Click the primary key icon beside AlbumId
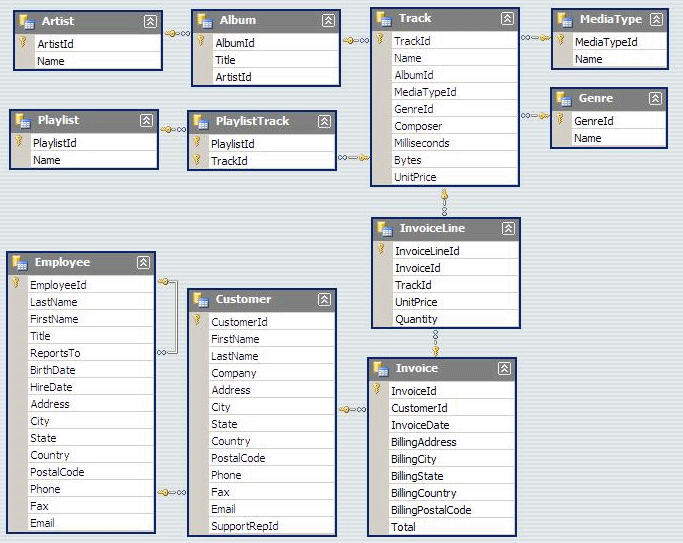The width and height of the screenshot is (683, 543). [x=201, y=41]
